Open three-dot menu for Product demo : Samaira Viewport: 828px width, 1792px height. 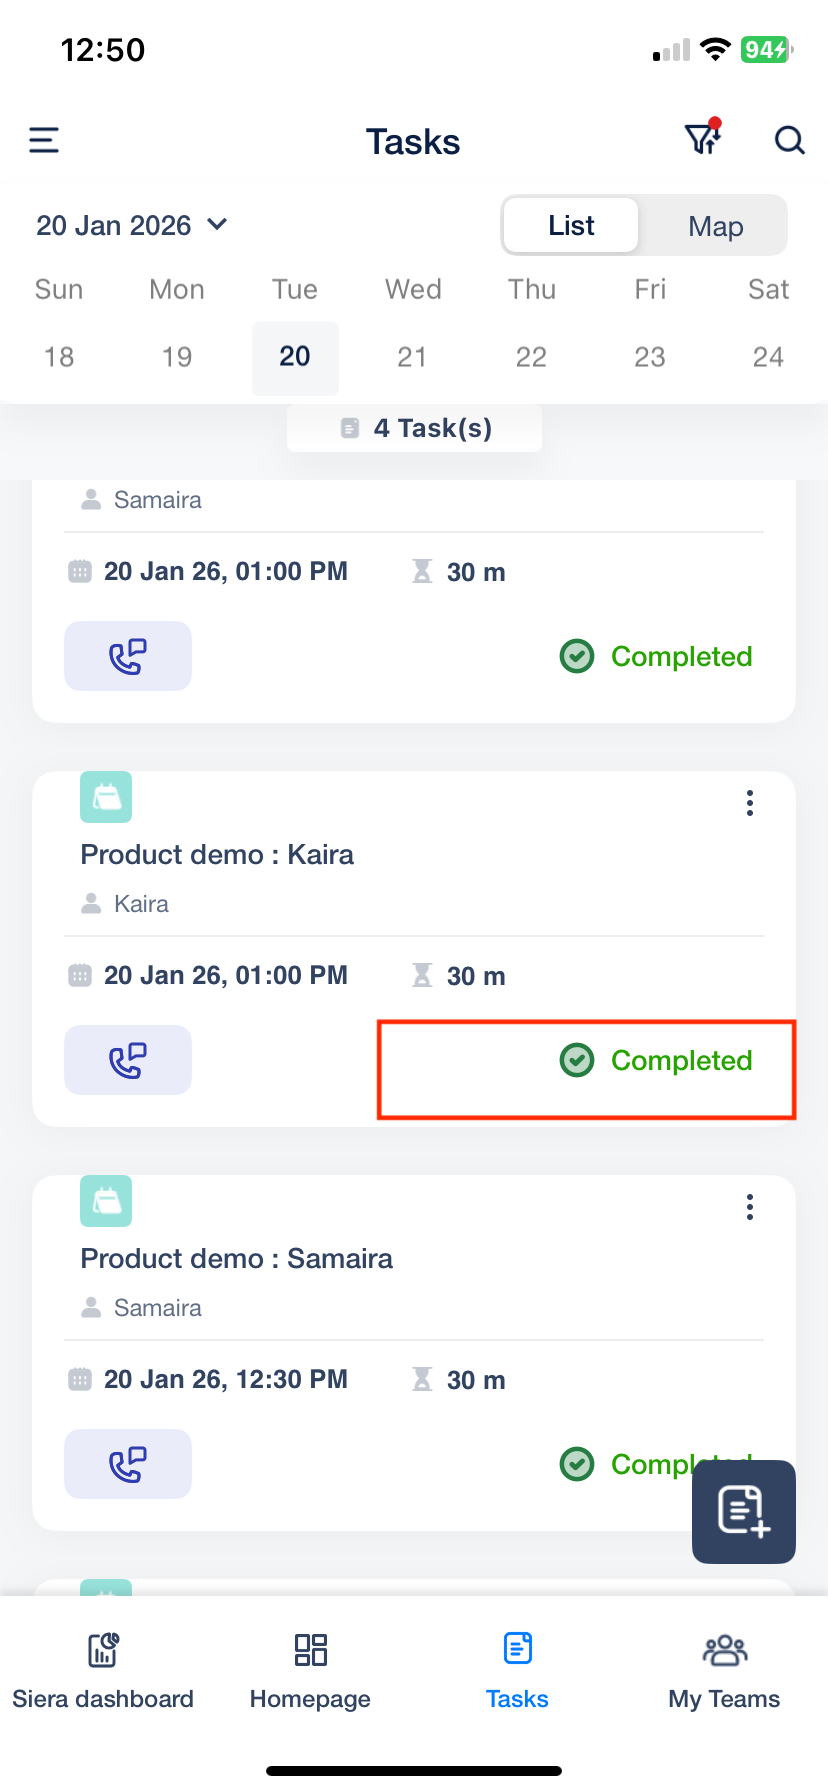point(749,1207)
